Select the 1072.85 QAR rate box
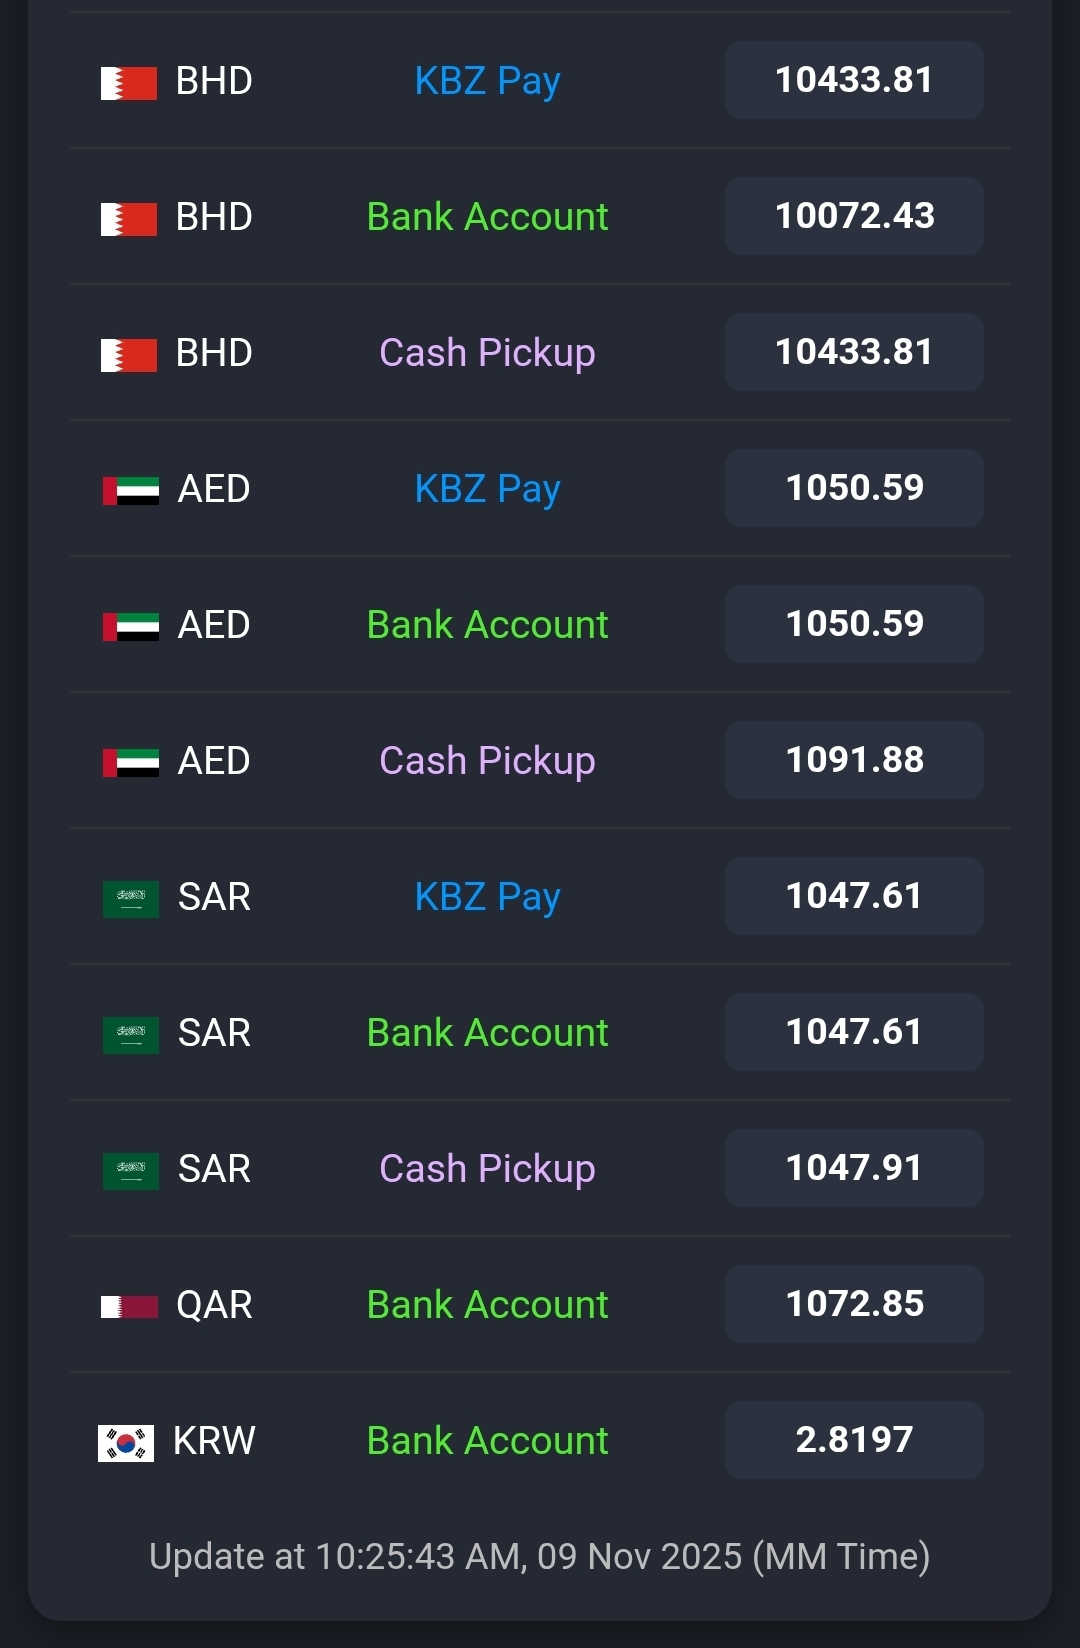The image size is (1080, 1648). click(854, 1304)
